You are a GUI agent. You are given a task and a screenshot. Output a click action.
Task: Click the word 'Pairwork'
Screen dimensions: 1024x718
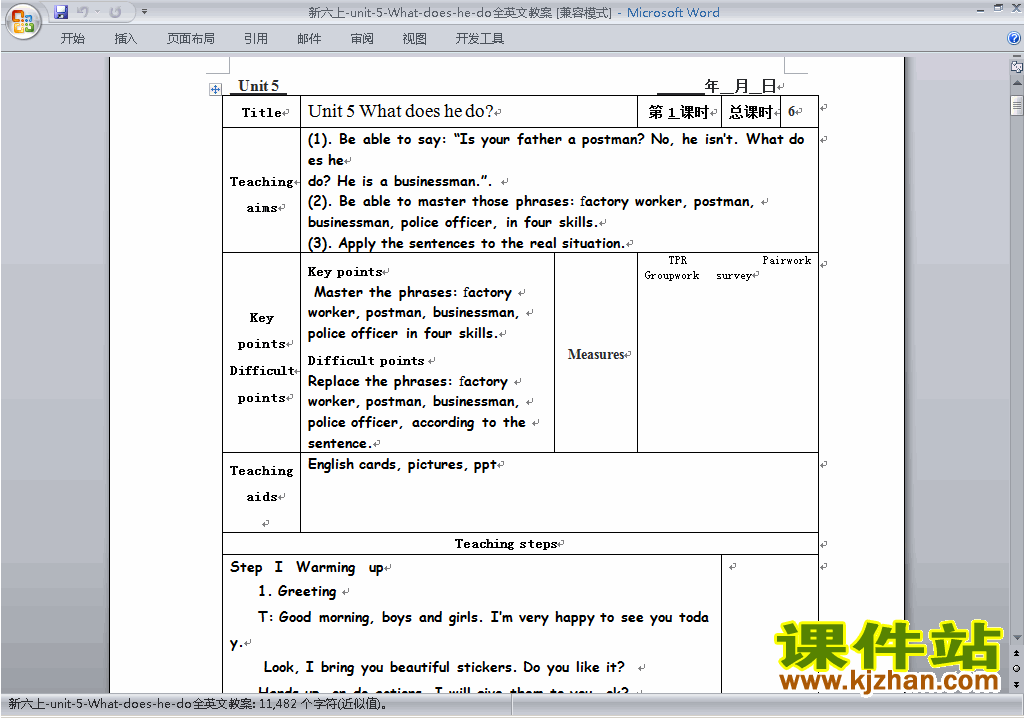[x=786, y=260]
